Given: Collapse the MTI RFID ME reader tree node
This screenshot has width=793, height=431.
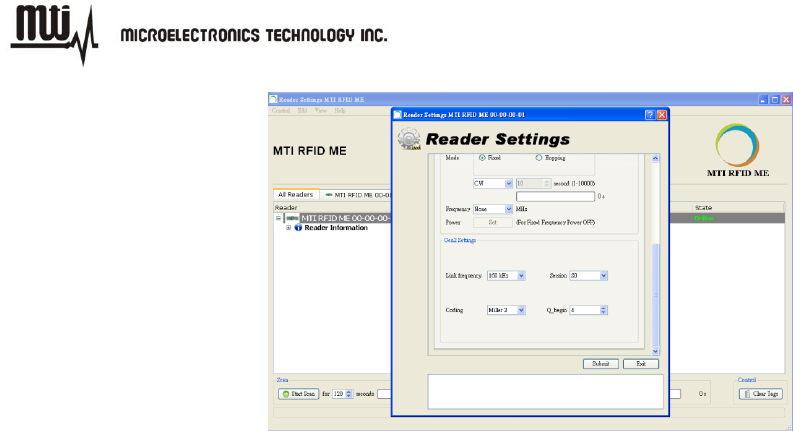Looking at the screenshot, I should click(x=278, y=218).
